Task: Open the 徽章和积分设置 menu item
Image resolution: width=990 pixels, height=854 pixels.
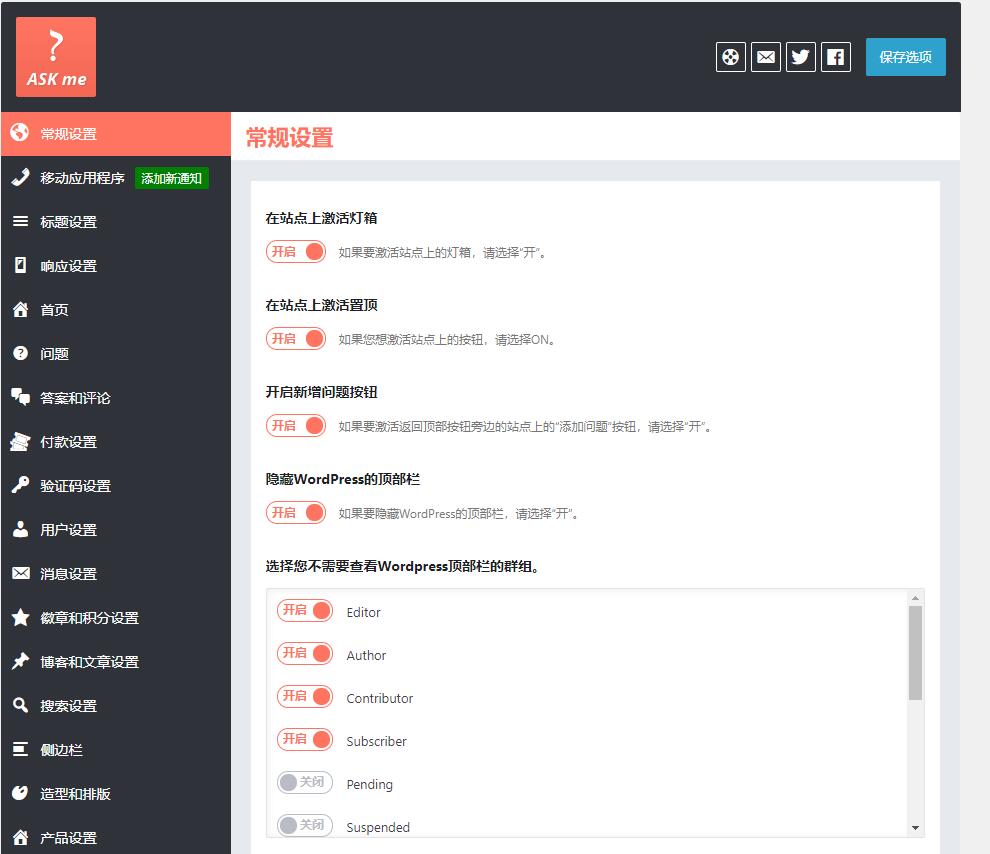Action: (116, 617)
